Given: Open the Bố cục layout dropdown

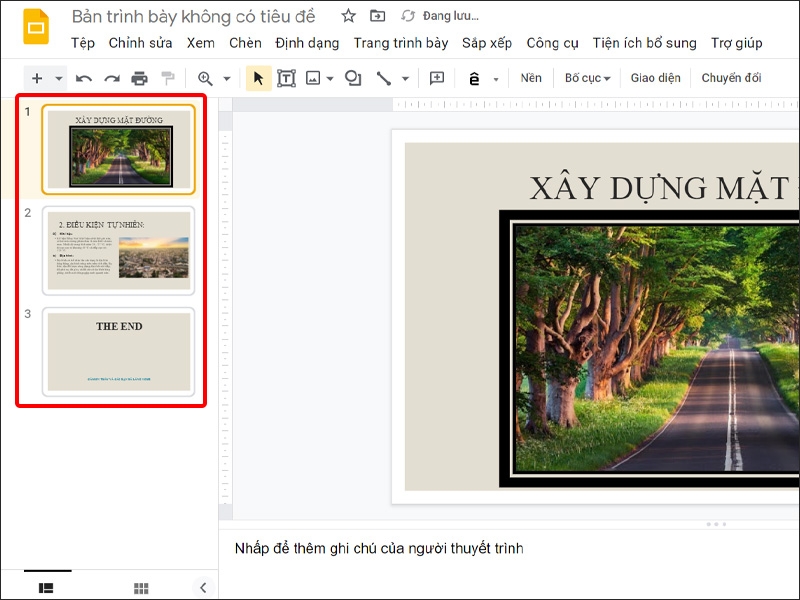Looking at the screenshot, I should coord(587,78).
